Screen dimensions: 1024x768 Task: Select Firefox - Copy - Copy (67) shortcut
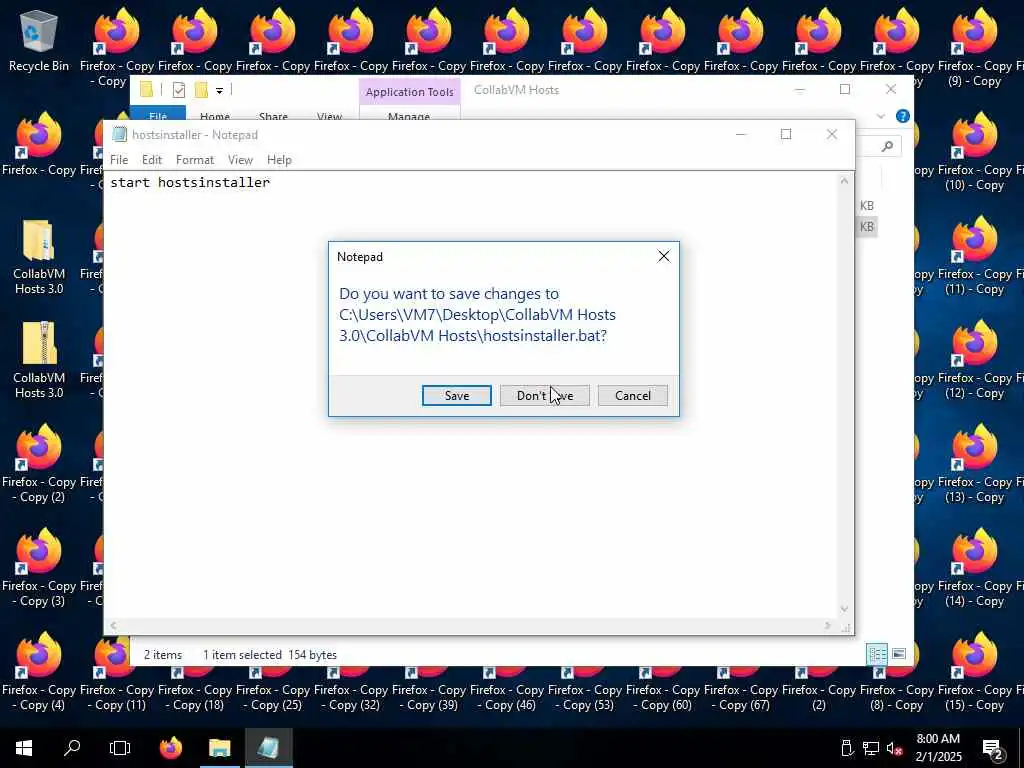741,689
